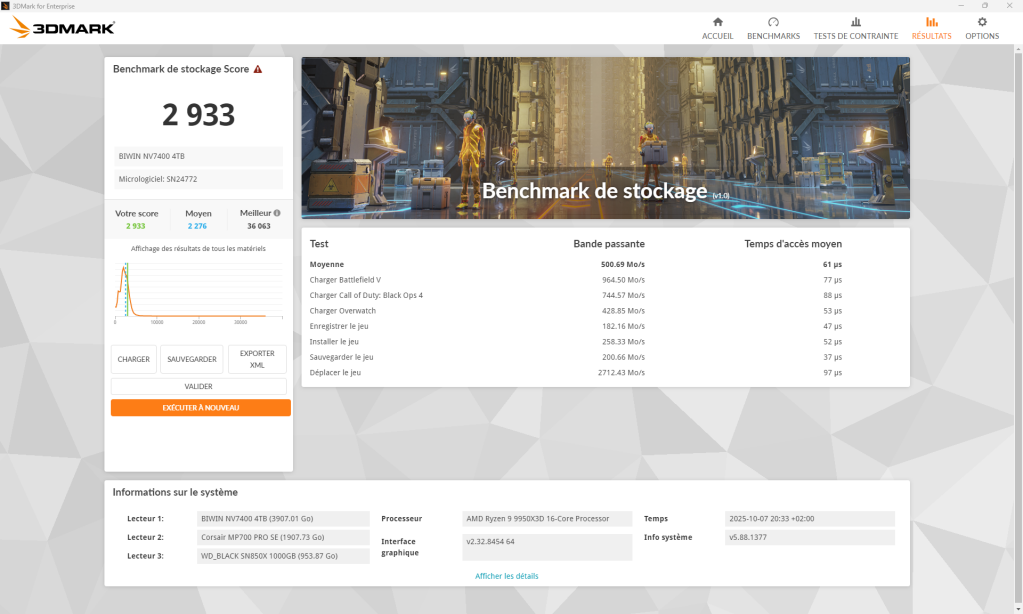Click the info icon next to Meilleur
This screenshot has width=1023, height=614.
click(x=277, y=213)
